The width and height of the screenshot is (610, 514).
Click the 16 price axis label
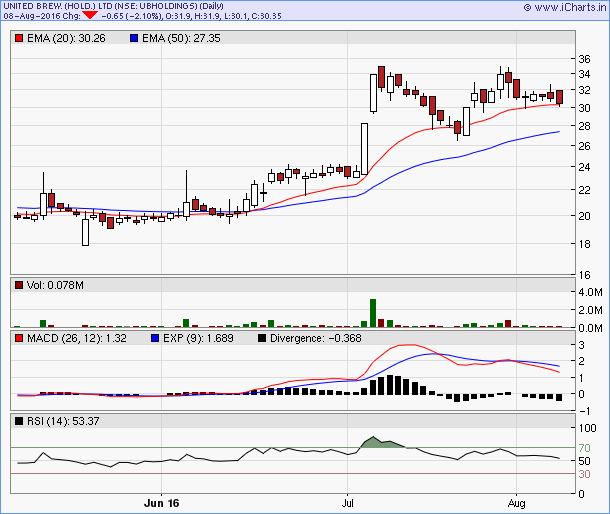pyautogui.click(x=584, y=275)
